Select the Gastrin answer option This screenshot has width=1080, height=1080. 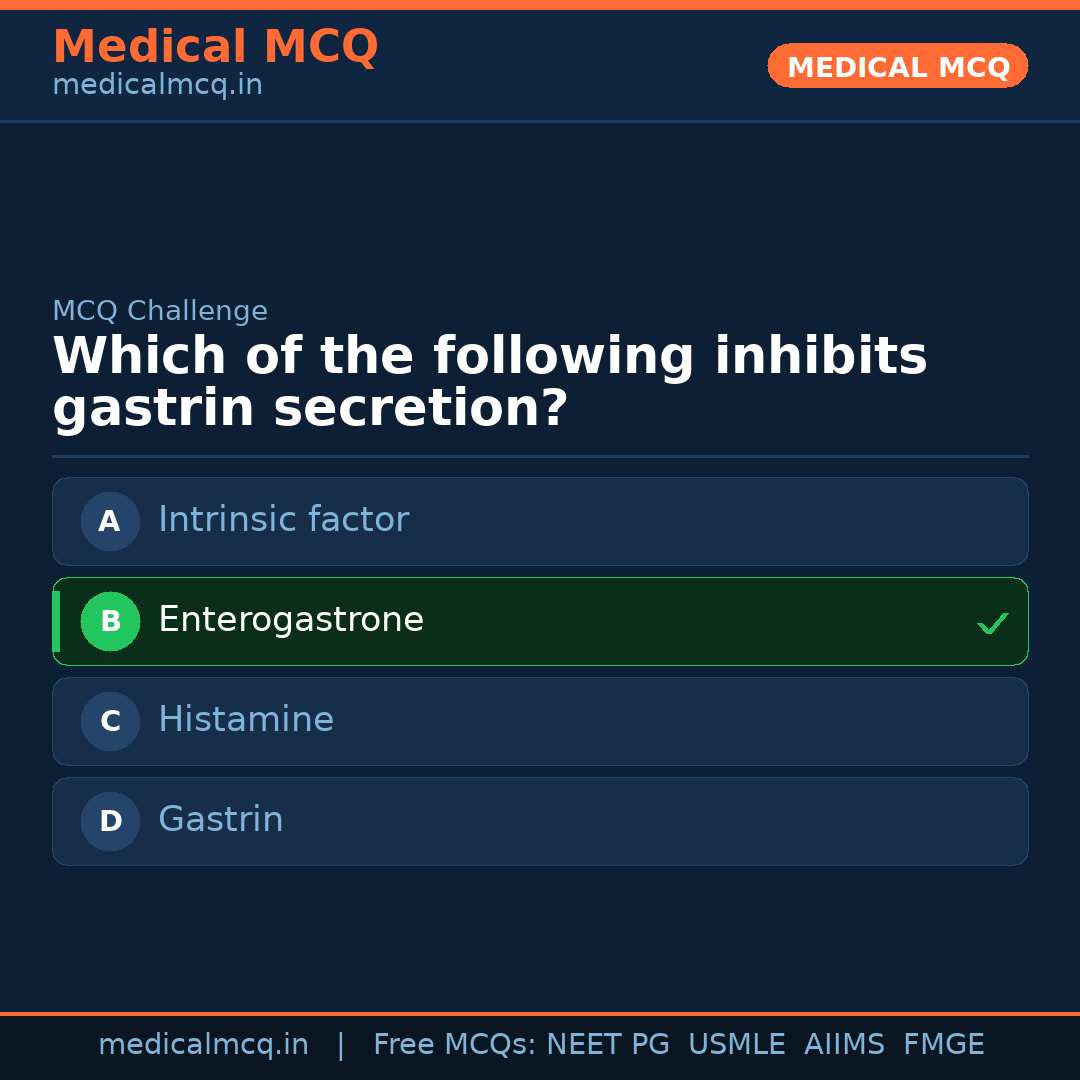click(x=540, y=821)
